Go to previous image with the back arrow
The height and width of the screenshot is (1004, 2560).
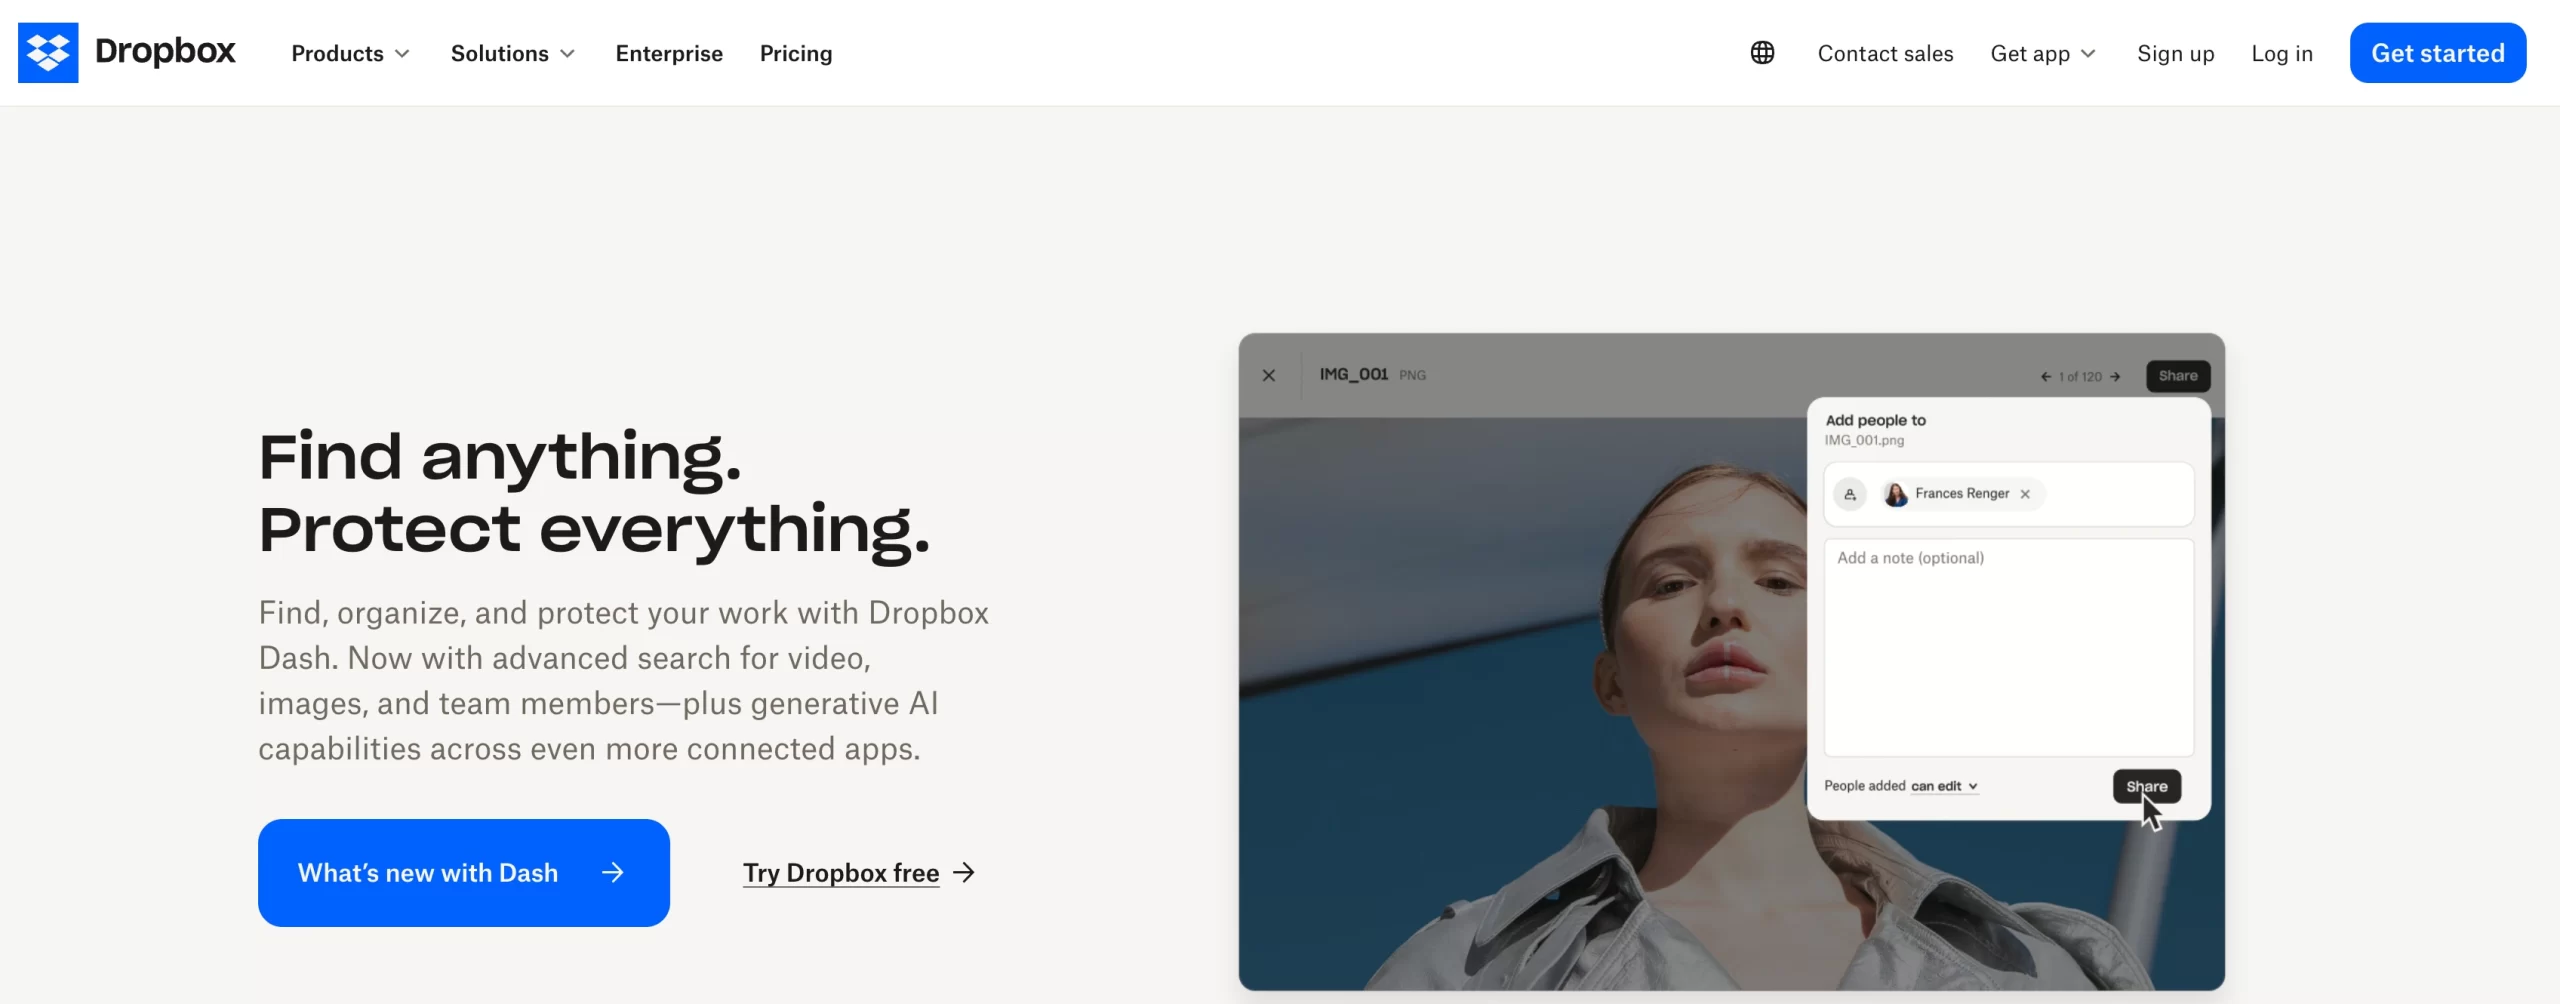point(2046,376)
